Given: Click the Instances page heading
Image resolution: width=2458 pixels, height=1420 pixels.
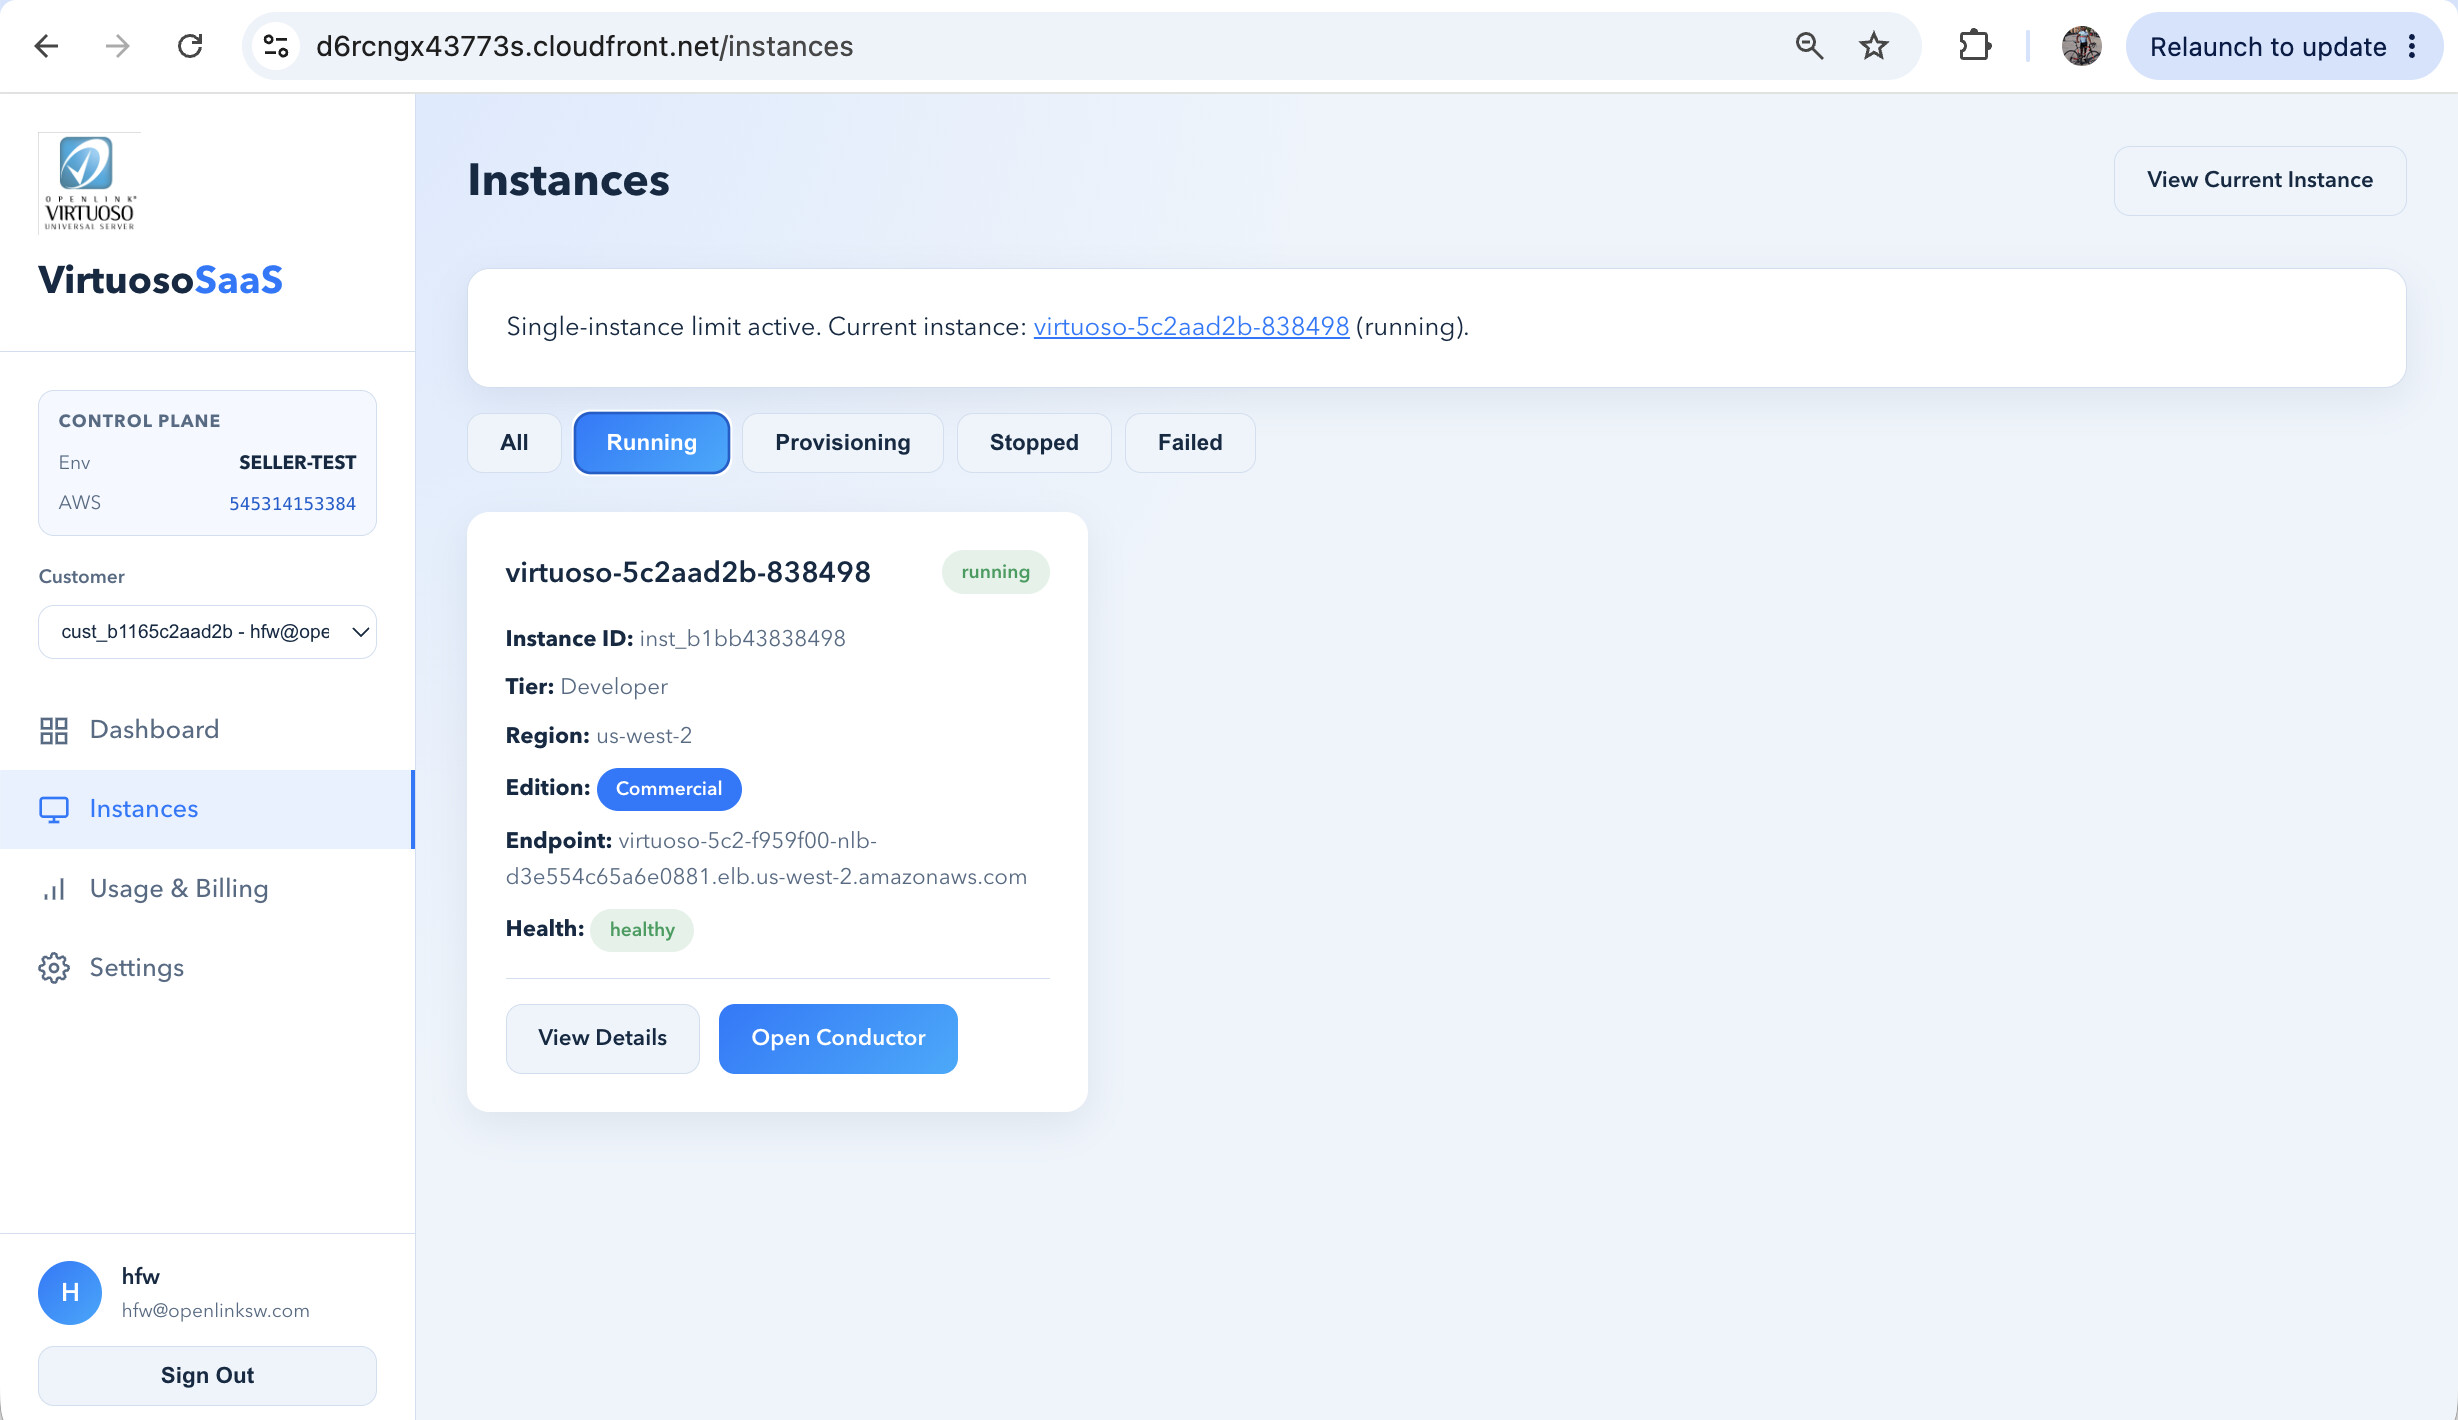Looking at the screenshot, I should (x=569, y=181).
